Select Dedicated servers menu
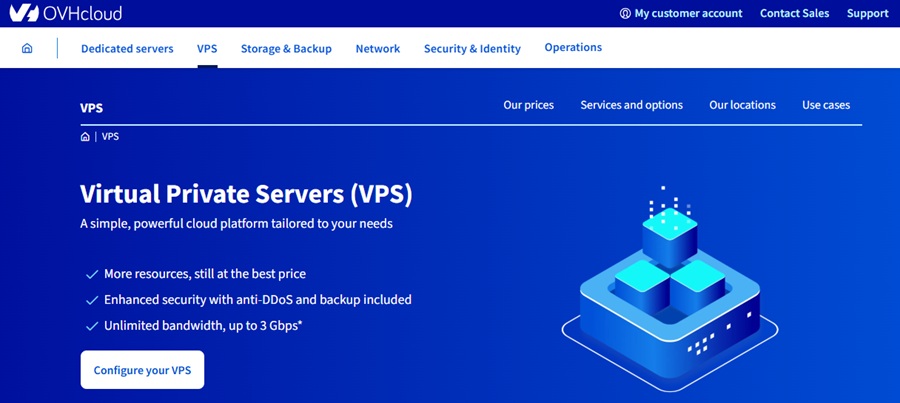The height and width of the screenshot is (403, 900). (127, 49)
